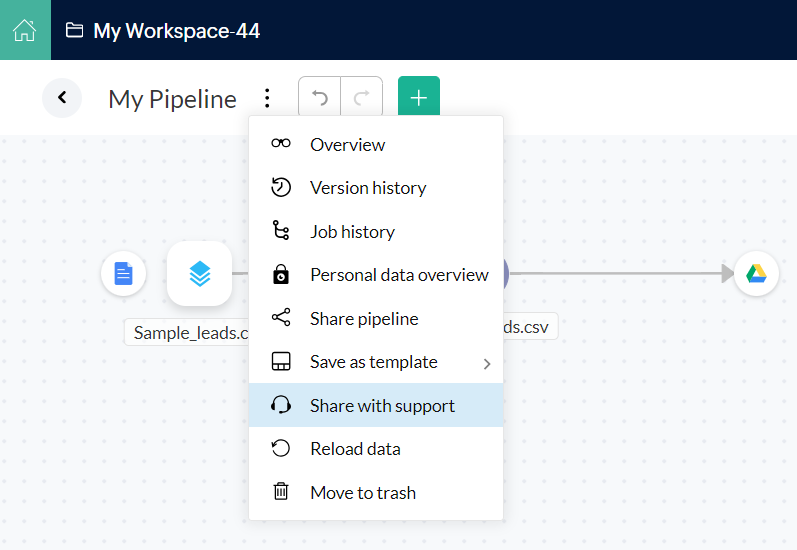Select the layers stage node icon
Screen dimensions: 797x550
pyautogui.click(x=199, y=274)
